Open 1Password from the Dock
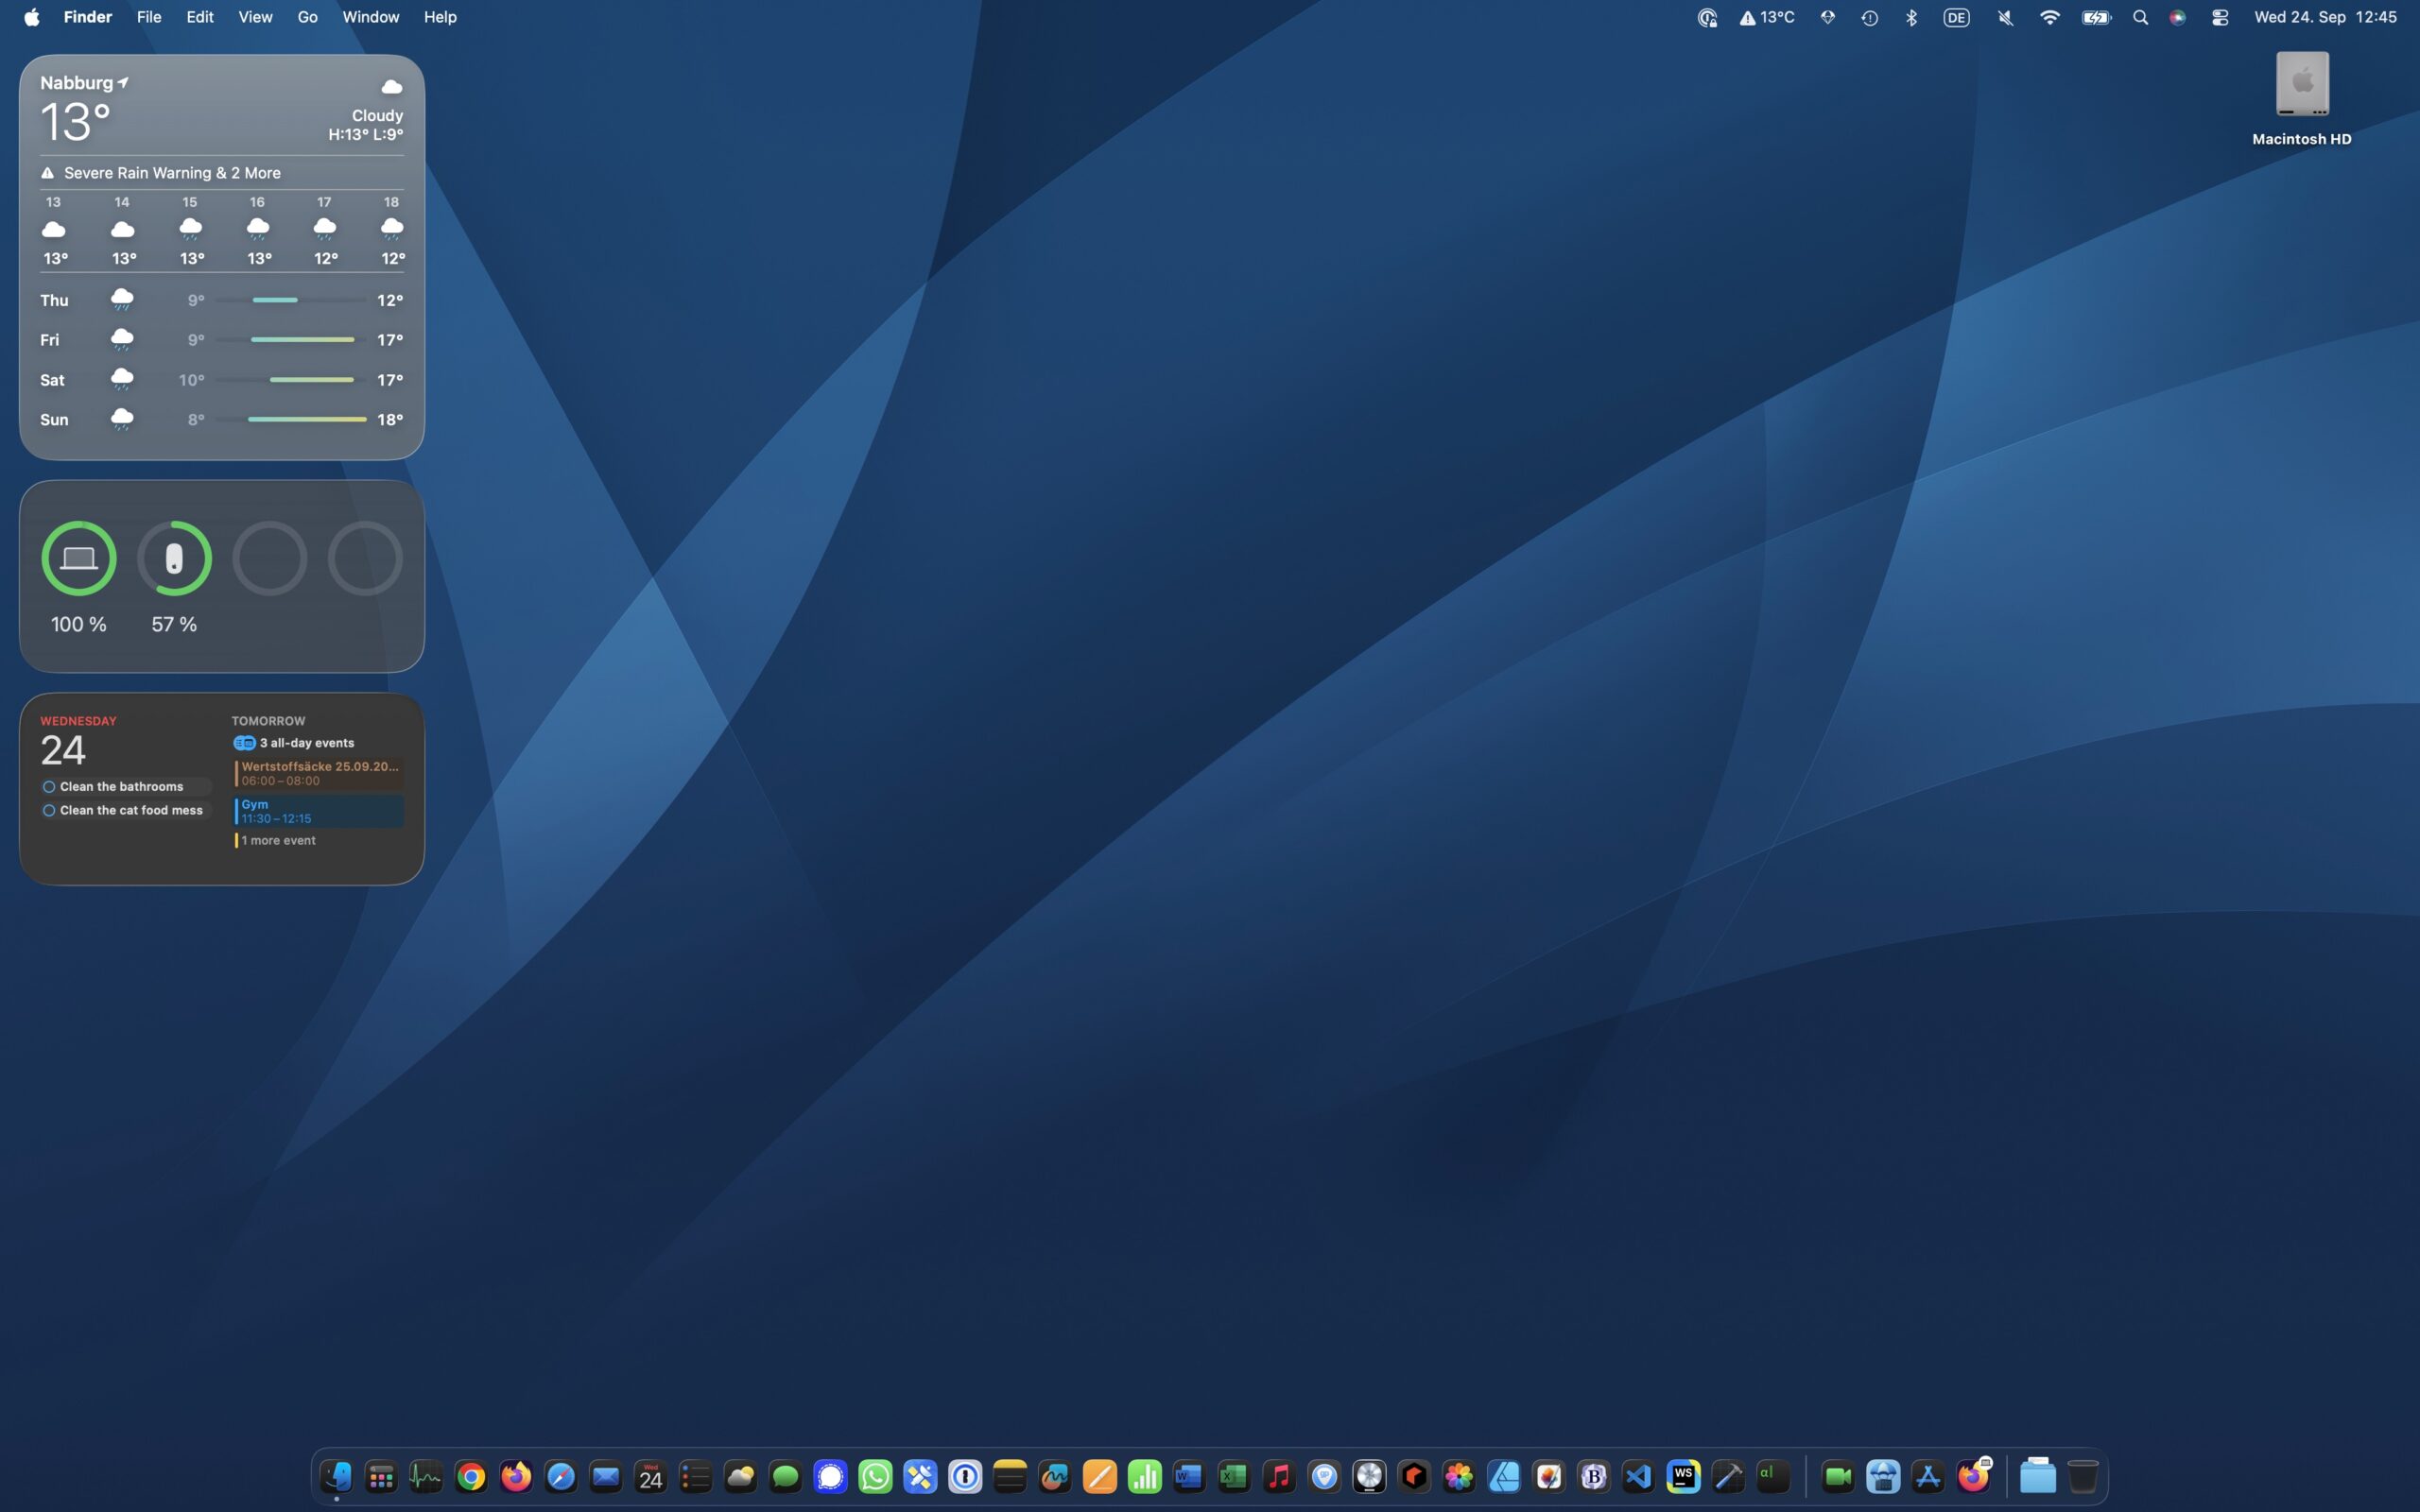2420x1512 pixels. coord(965,1476)
